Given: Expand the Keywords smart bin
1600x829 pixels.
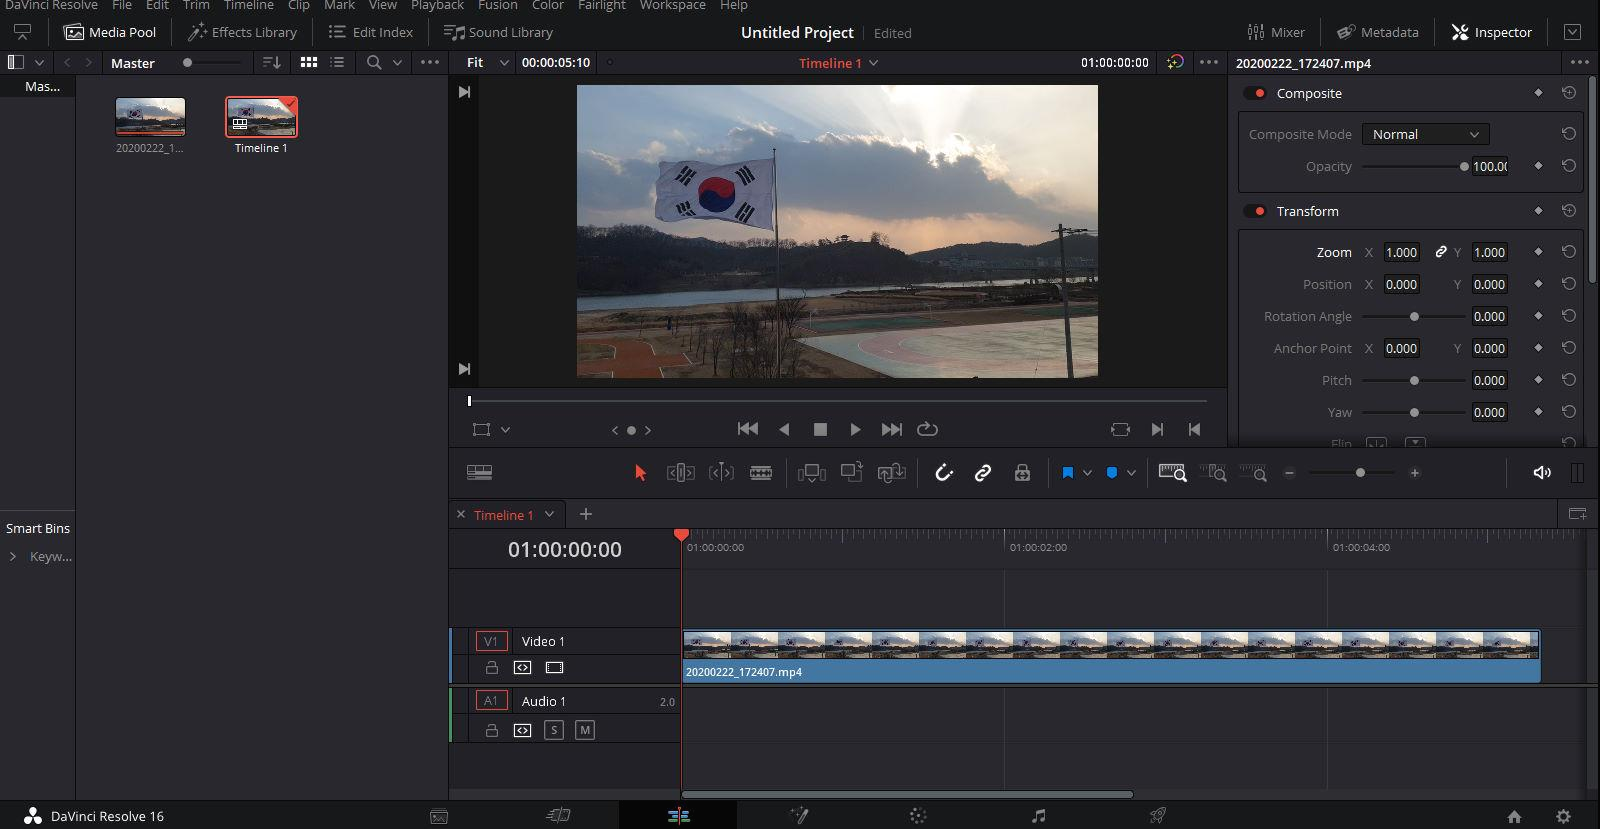Looking at the screenshot, I should 13,556.
